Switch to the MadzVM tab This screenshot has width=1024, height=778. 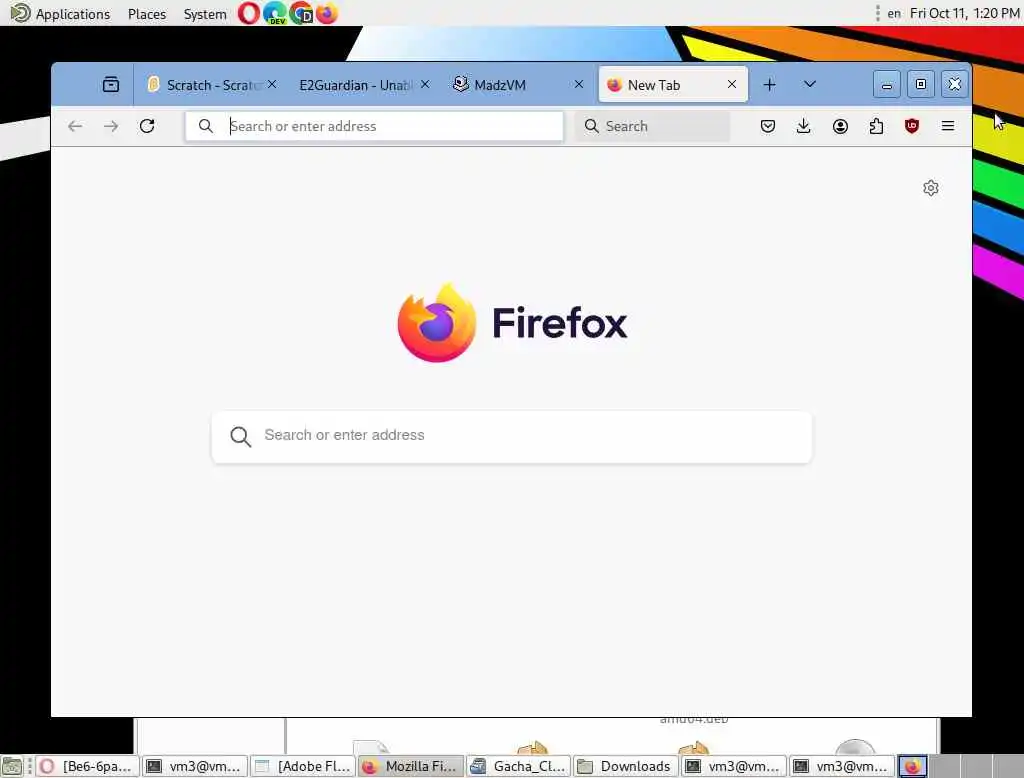516,85
